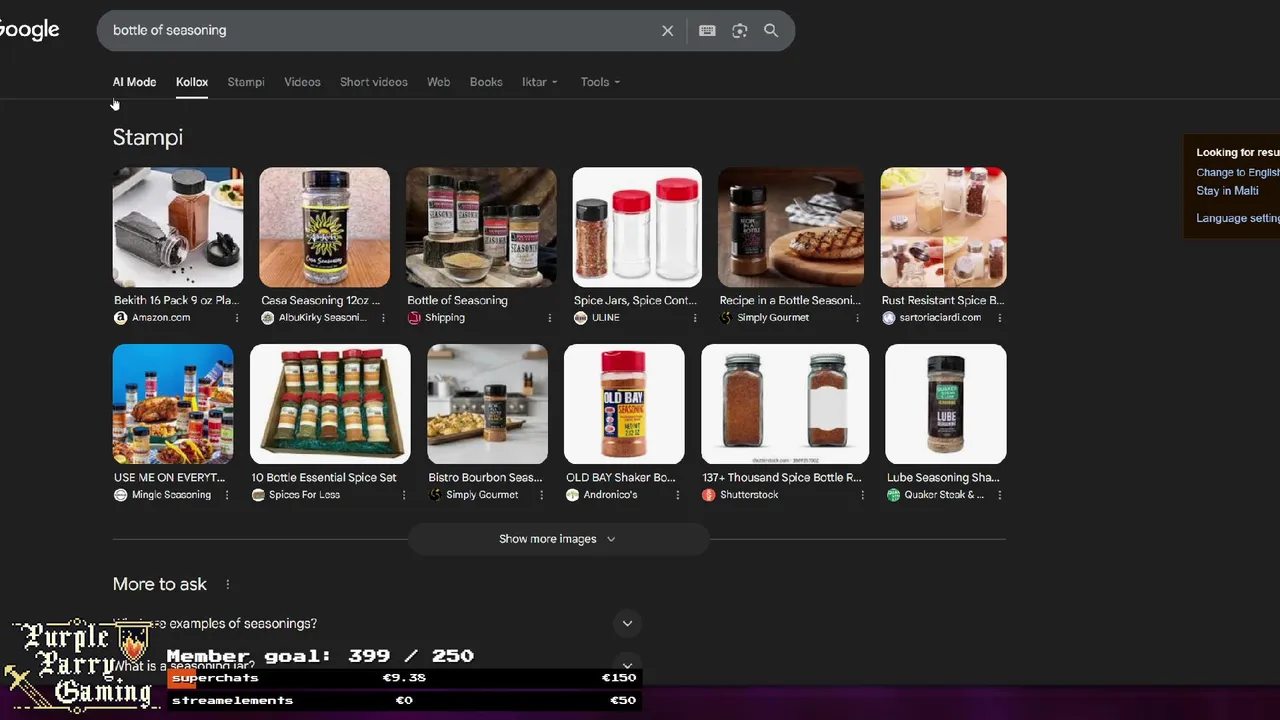Click Change to English link
Viewport: 1280px width, 720px height.
click(x=1238, y=172)
